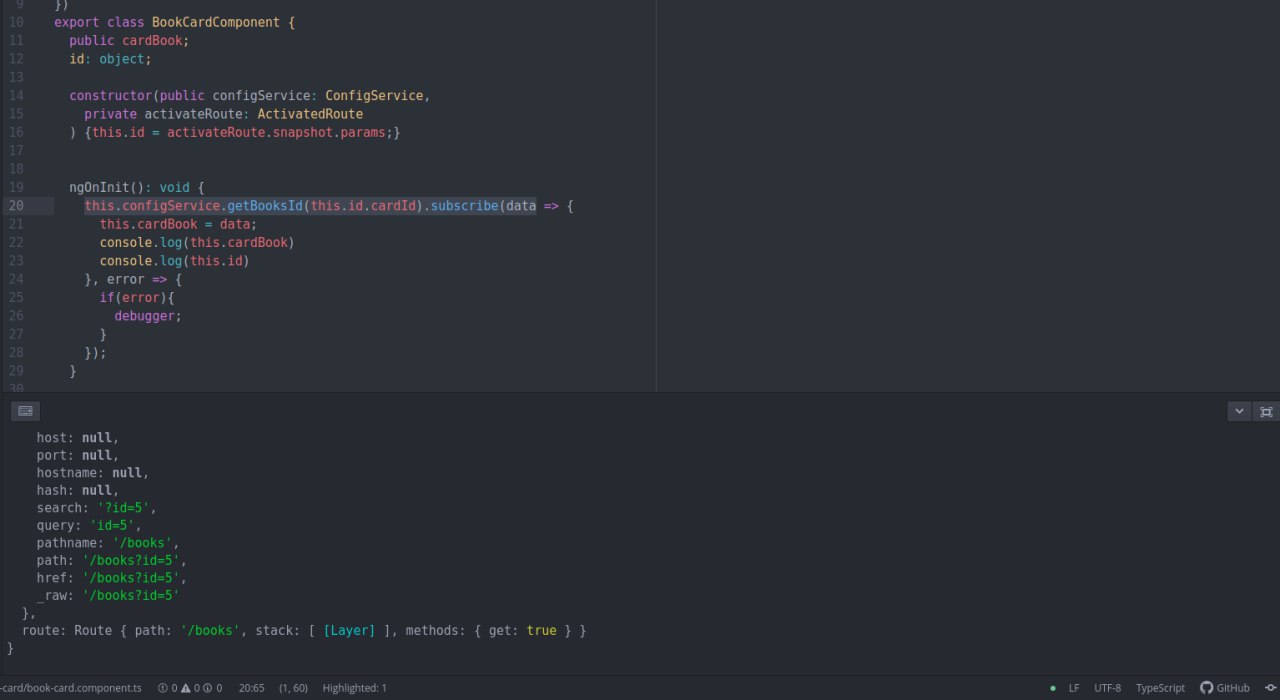Click the pathname: '/books' terminal line
The width and height of the screenshot is (1280, 700).
click(108, 543)
